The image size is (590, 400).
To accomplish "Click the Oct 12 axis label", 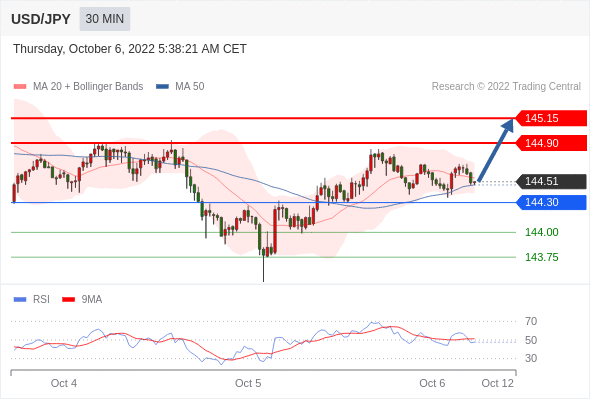I will (497, 383).
